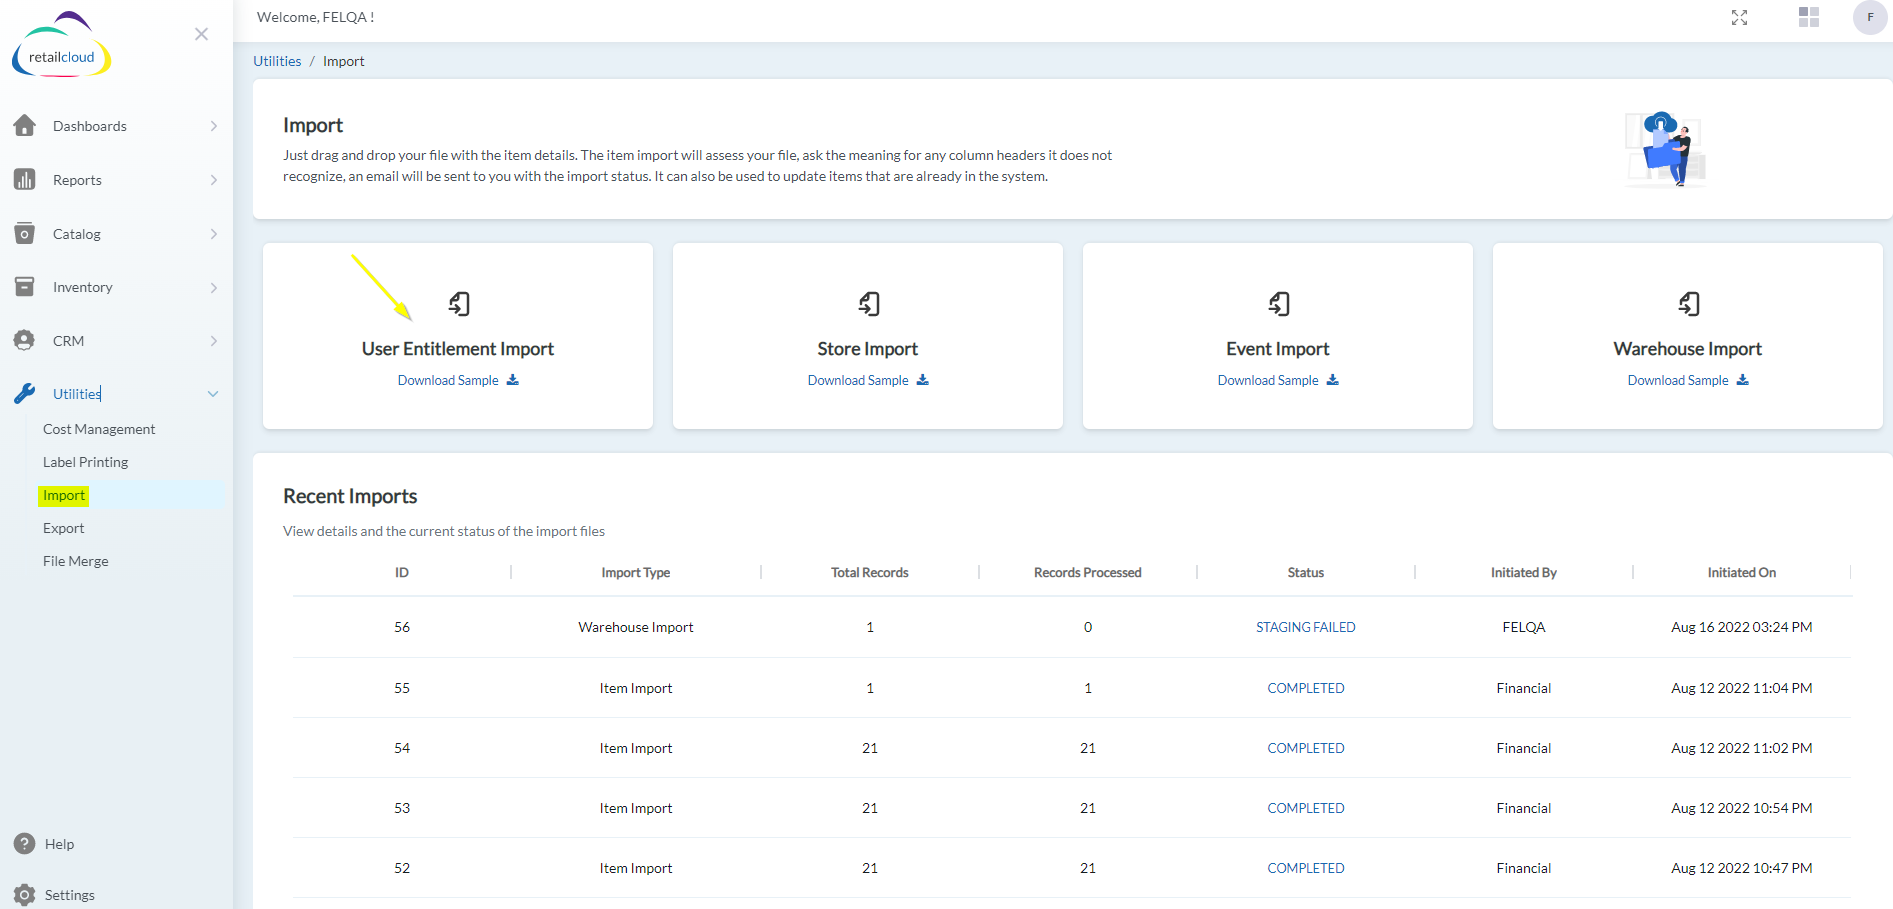This screenshot has height=909, width=1893.
Task: Download Sample for User Entitlement Import
Action: click(448, 380)
